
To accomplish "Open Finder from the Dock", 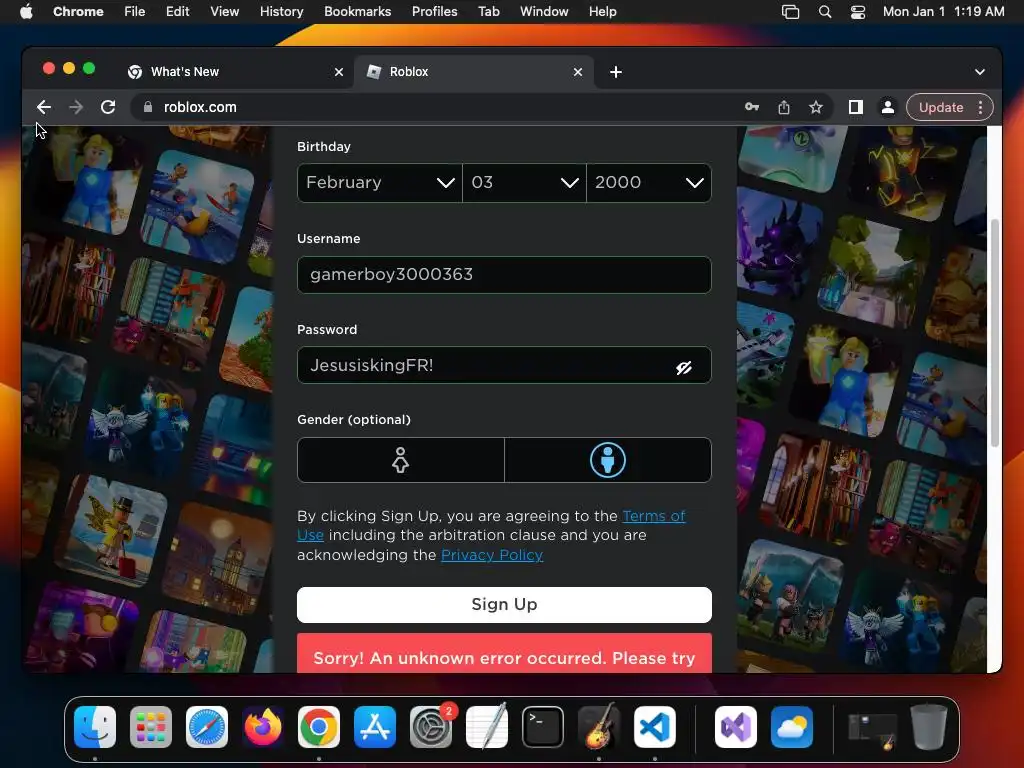I will tap(95, 727).
